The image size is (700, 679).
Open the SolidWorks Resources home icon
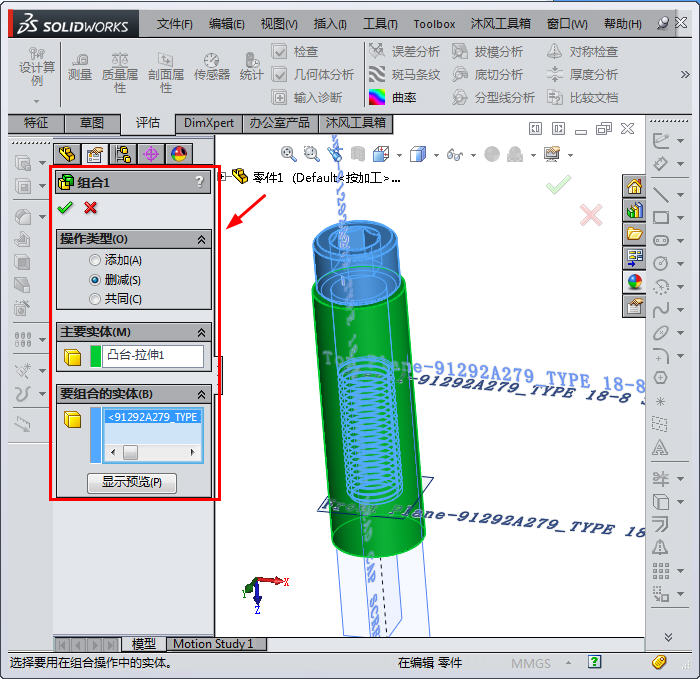(634, 186)
